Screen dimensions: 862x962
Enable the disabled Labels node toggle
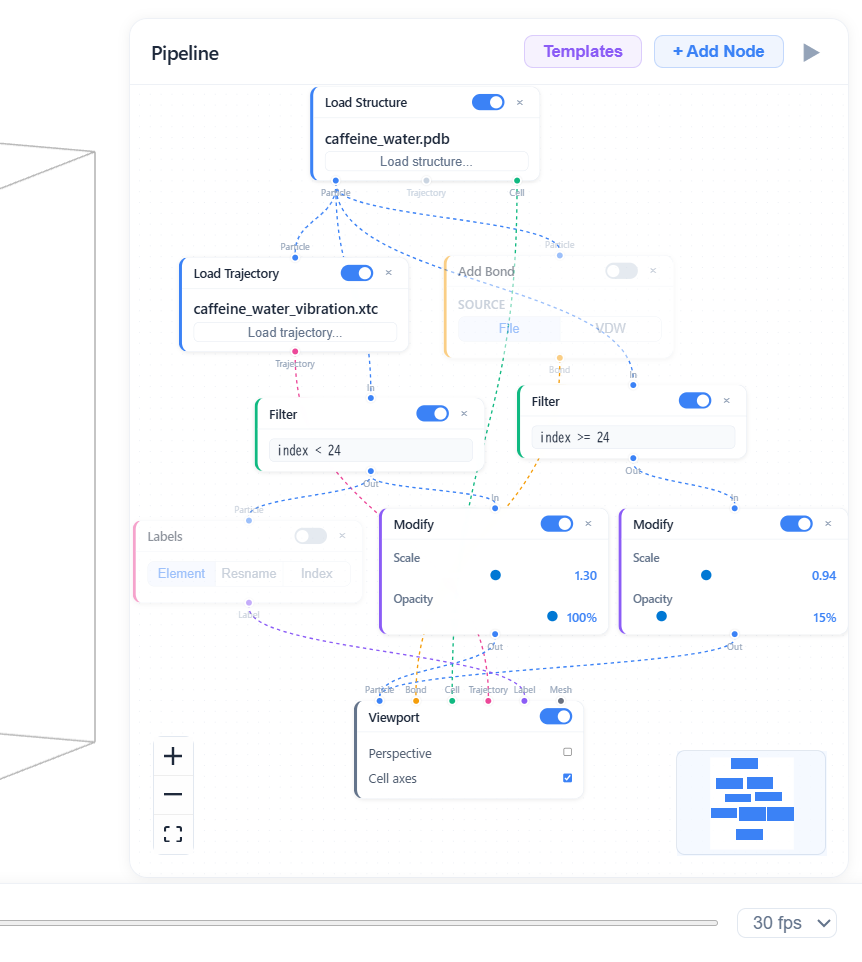(x=311, y=536)
